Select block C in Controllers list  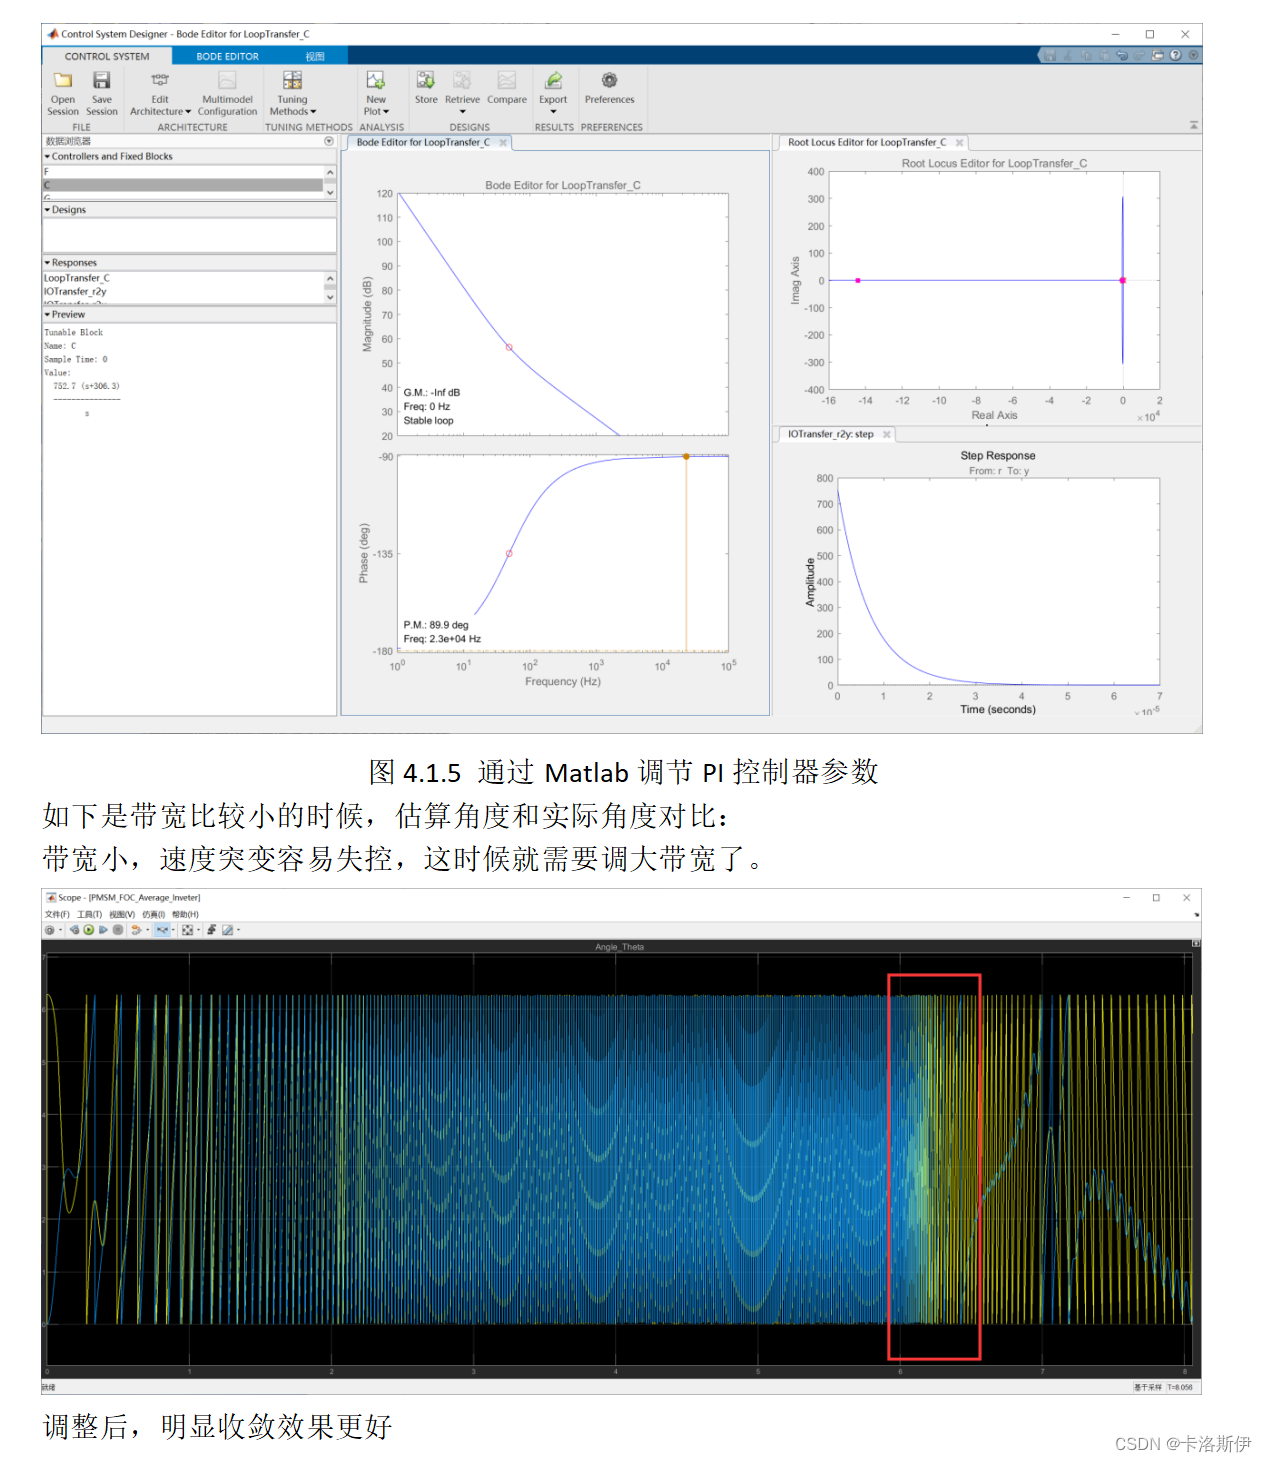click(183, 185)
